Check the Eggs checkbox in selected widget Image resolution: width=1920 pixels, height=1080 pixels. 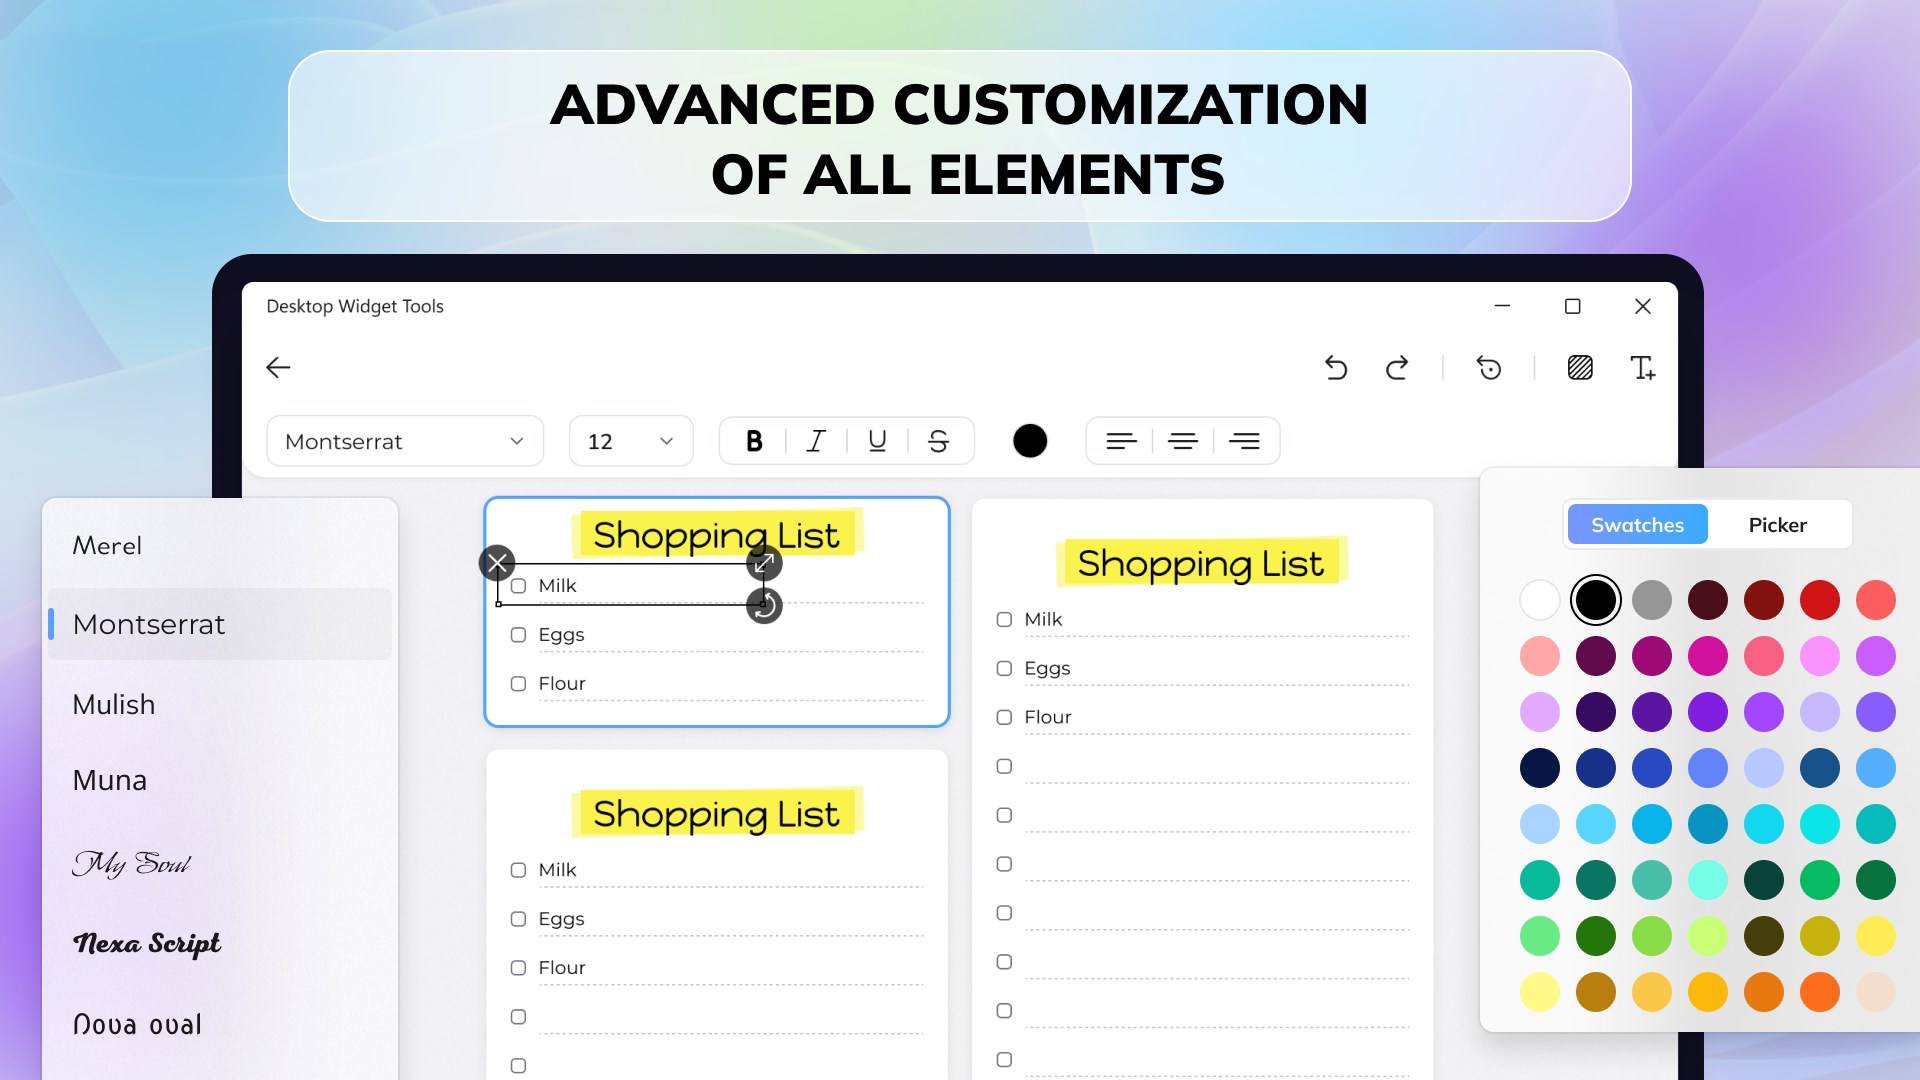(518, 635)
